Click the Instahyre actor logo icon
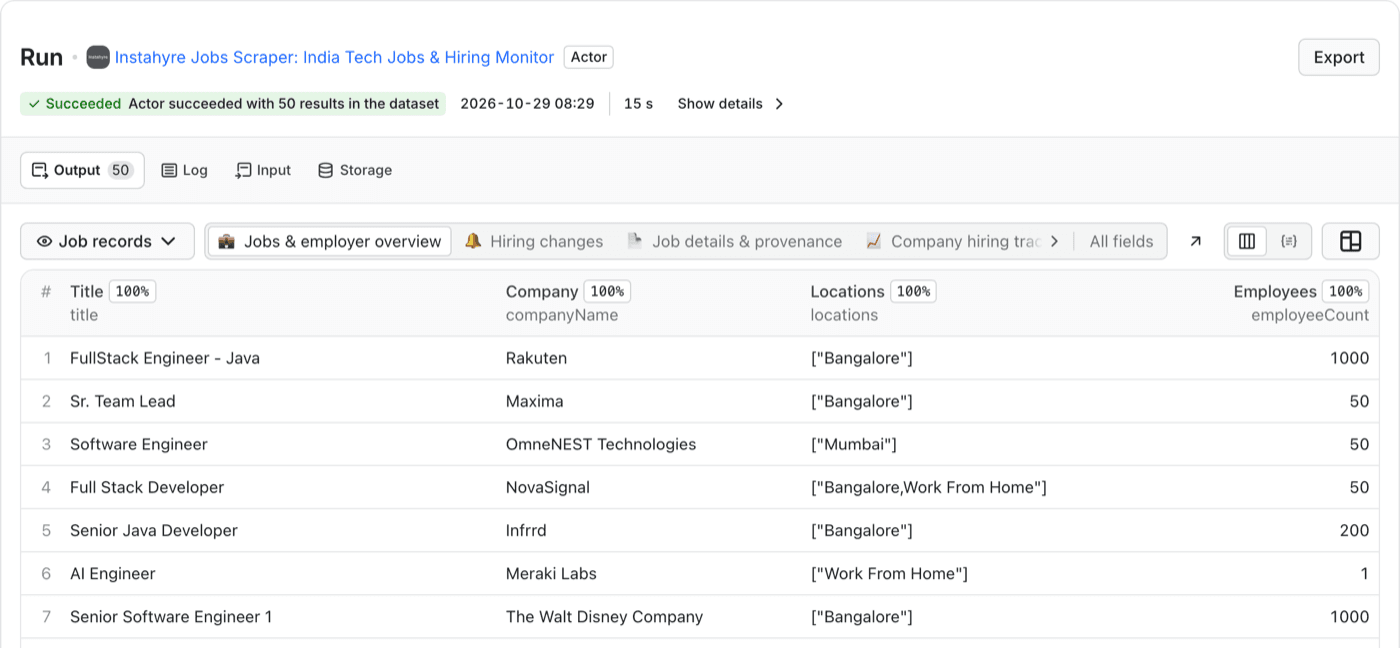Image resolution: width=1400 pixels, height=648 pixels. (98, 57)
